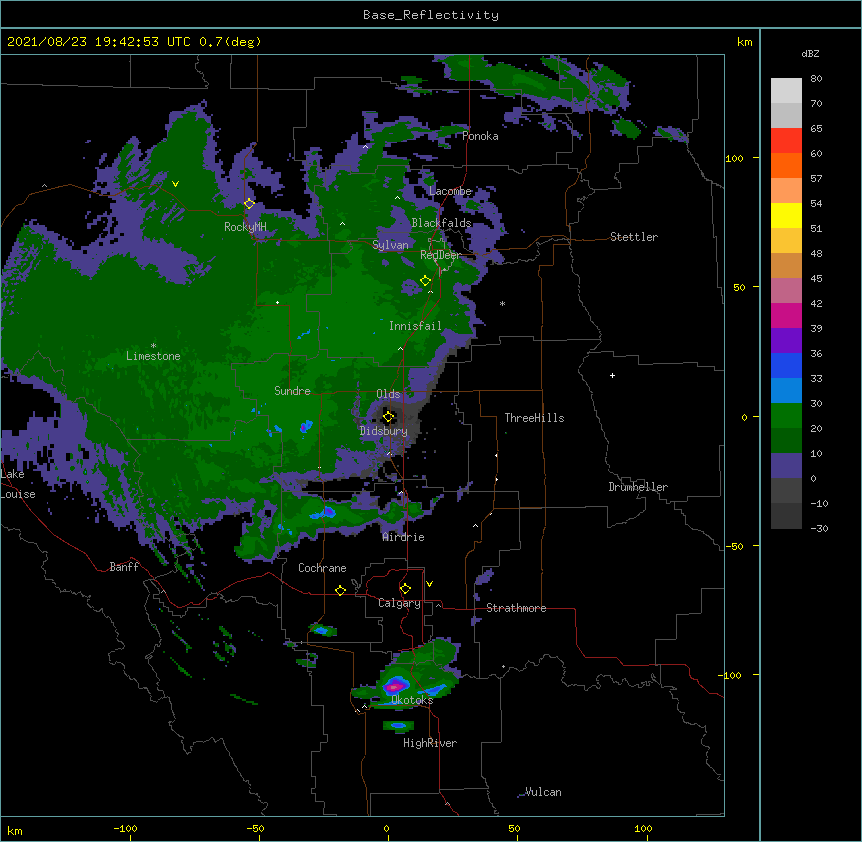Click the -30 value in dBZ legend
The height and width of the screenshot is (842, 862).
(x=819, y=529)
